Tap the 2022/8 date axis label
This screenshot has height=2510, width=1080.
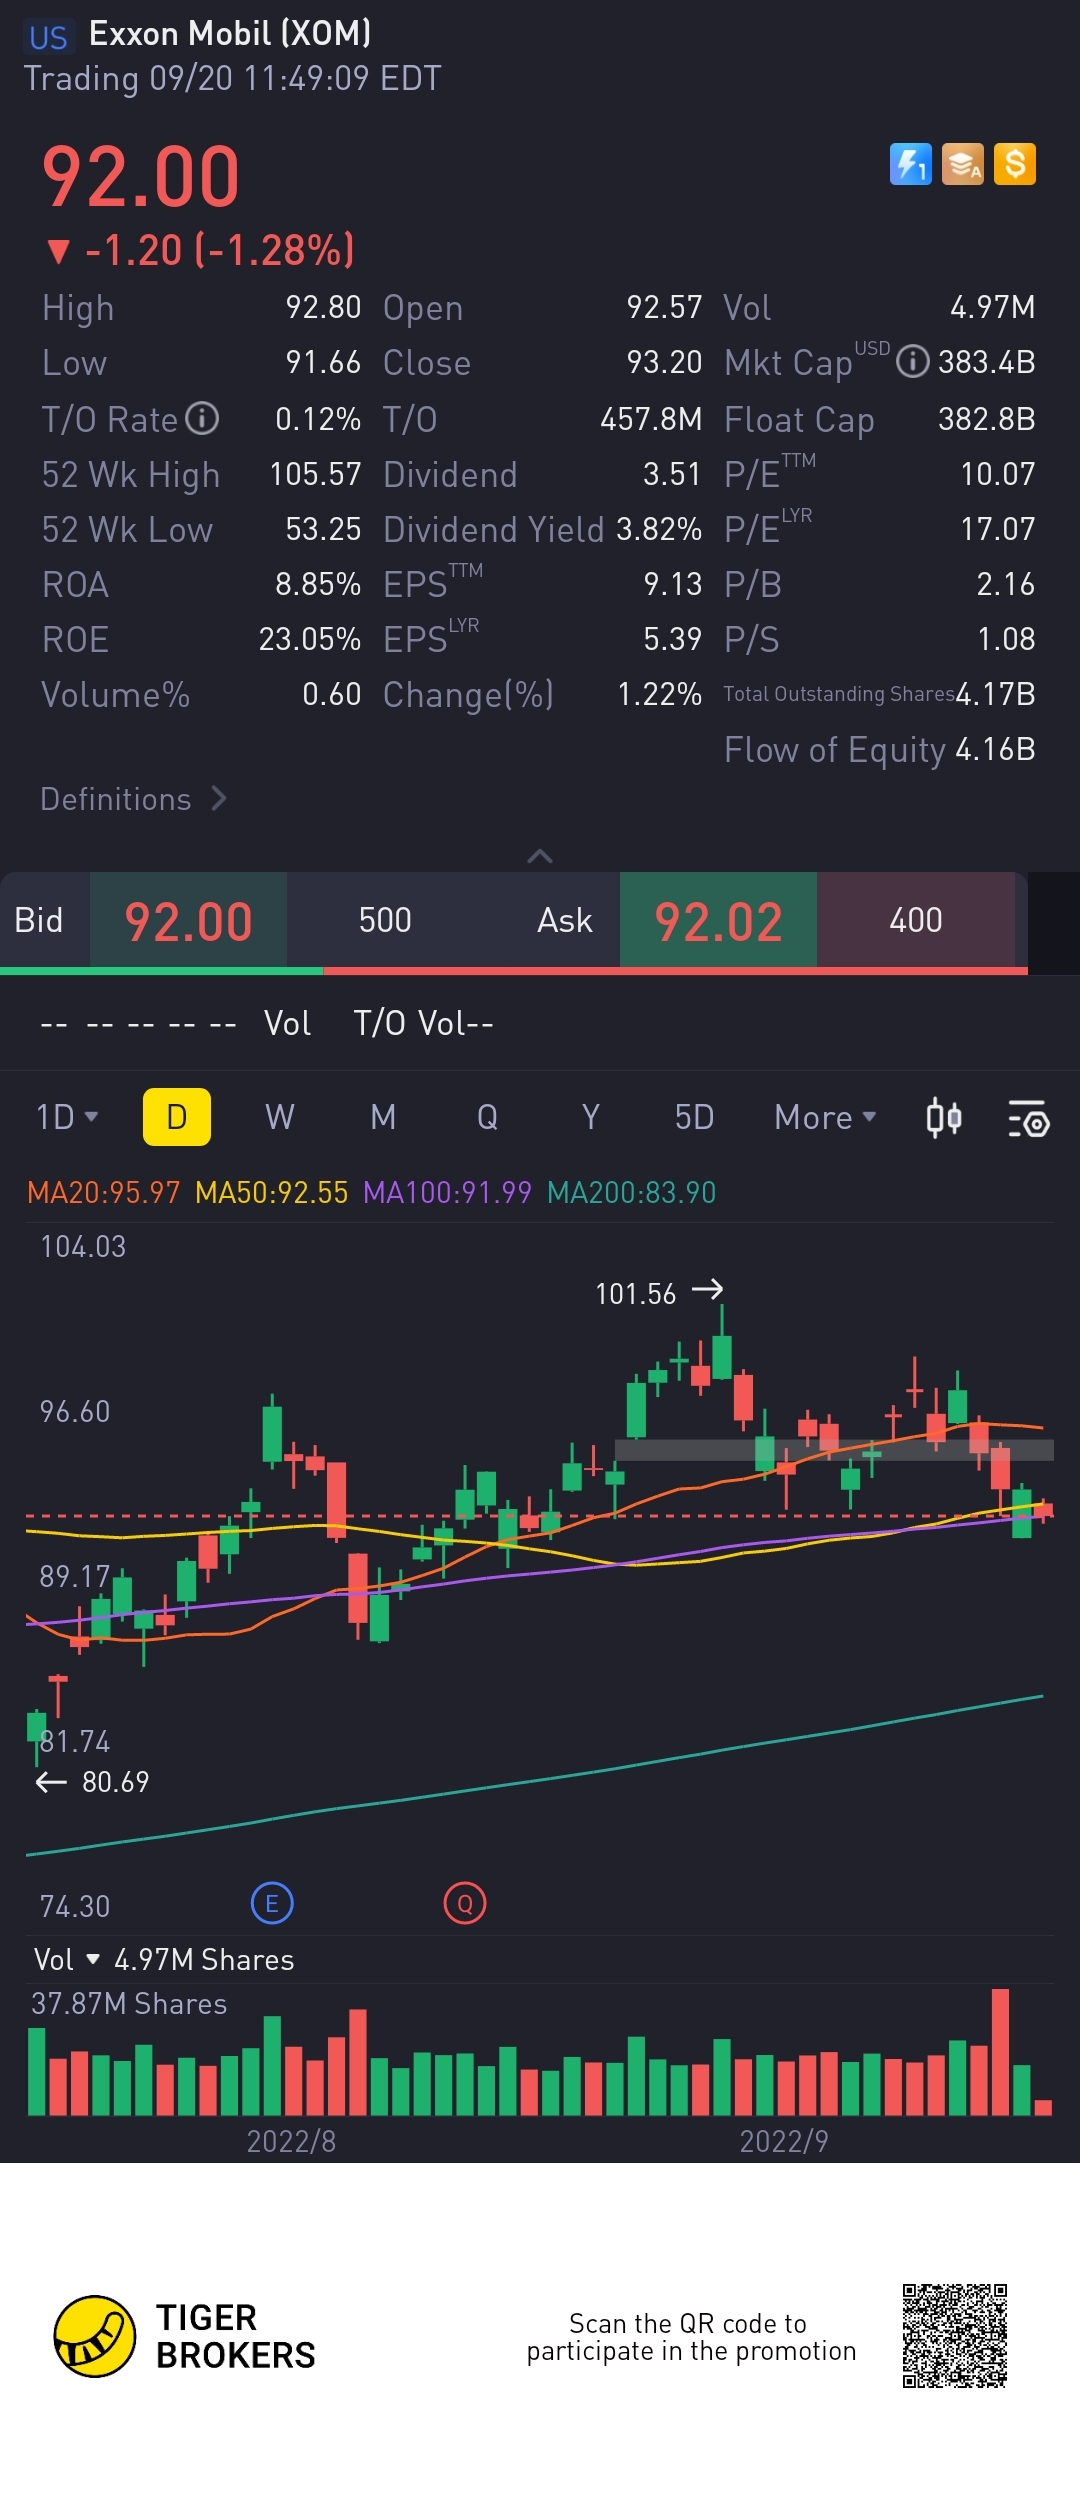pos(291,2141)
